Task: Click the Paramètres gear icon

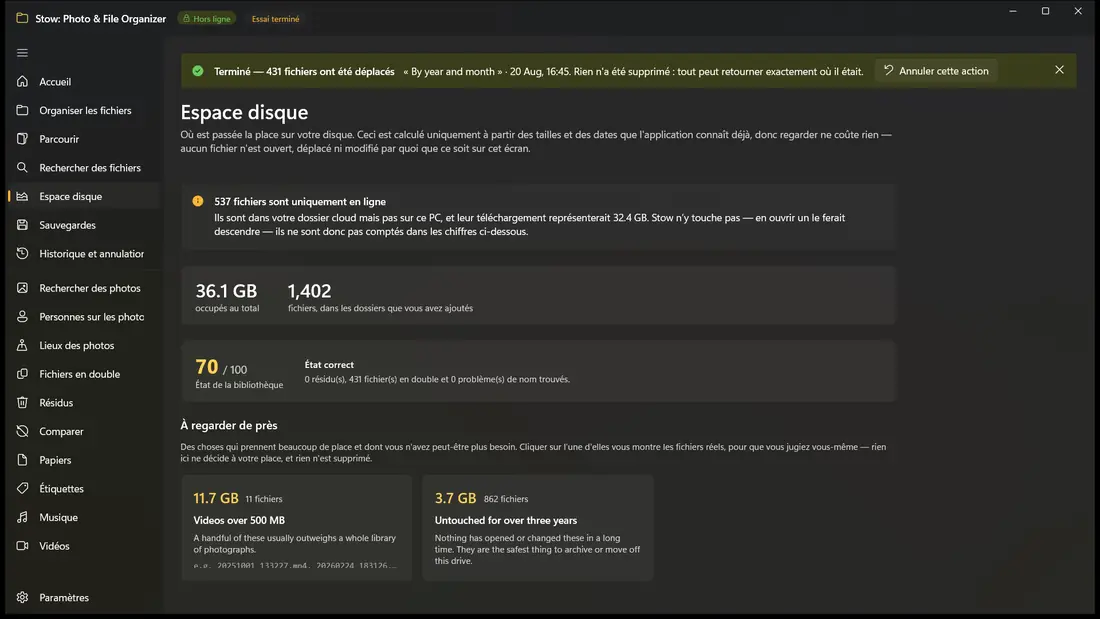Action: [x=22, y=597]
